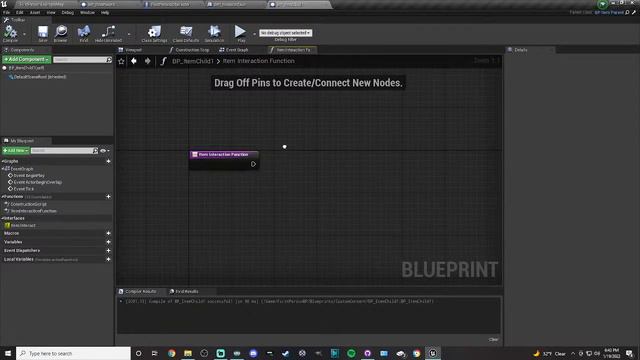Open the Play options dropdown arrow

coord(254,34)
